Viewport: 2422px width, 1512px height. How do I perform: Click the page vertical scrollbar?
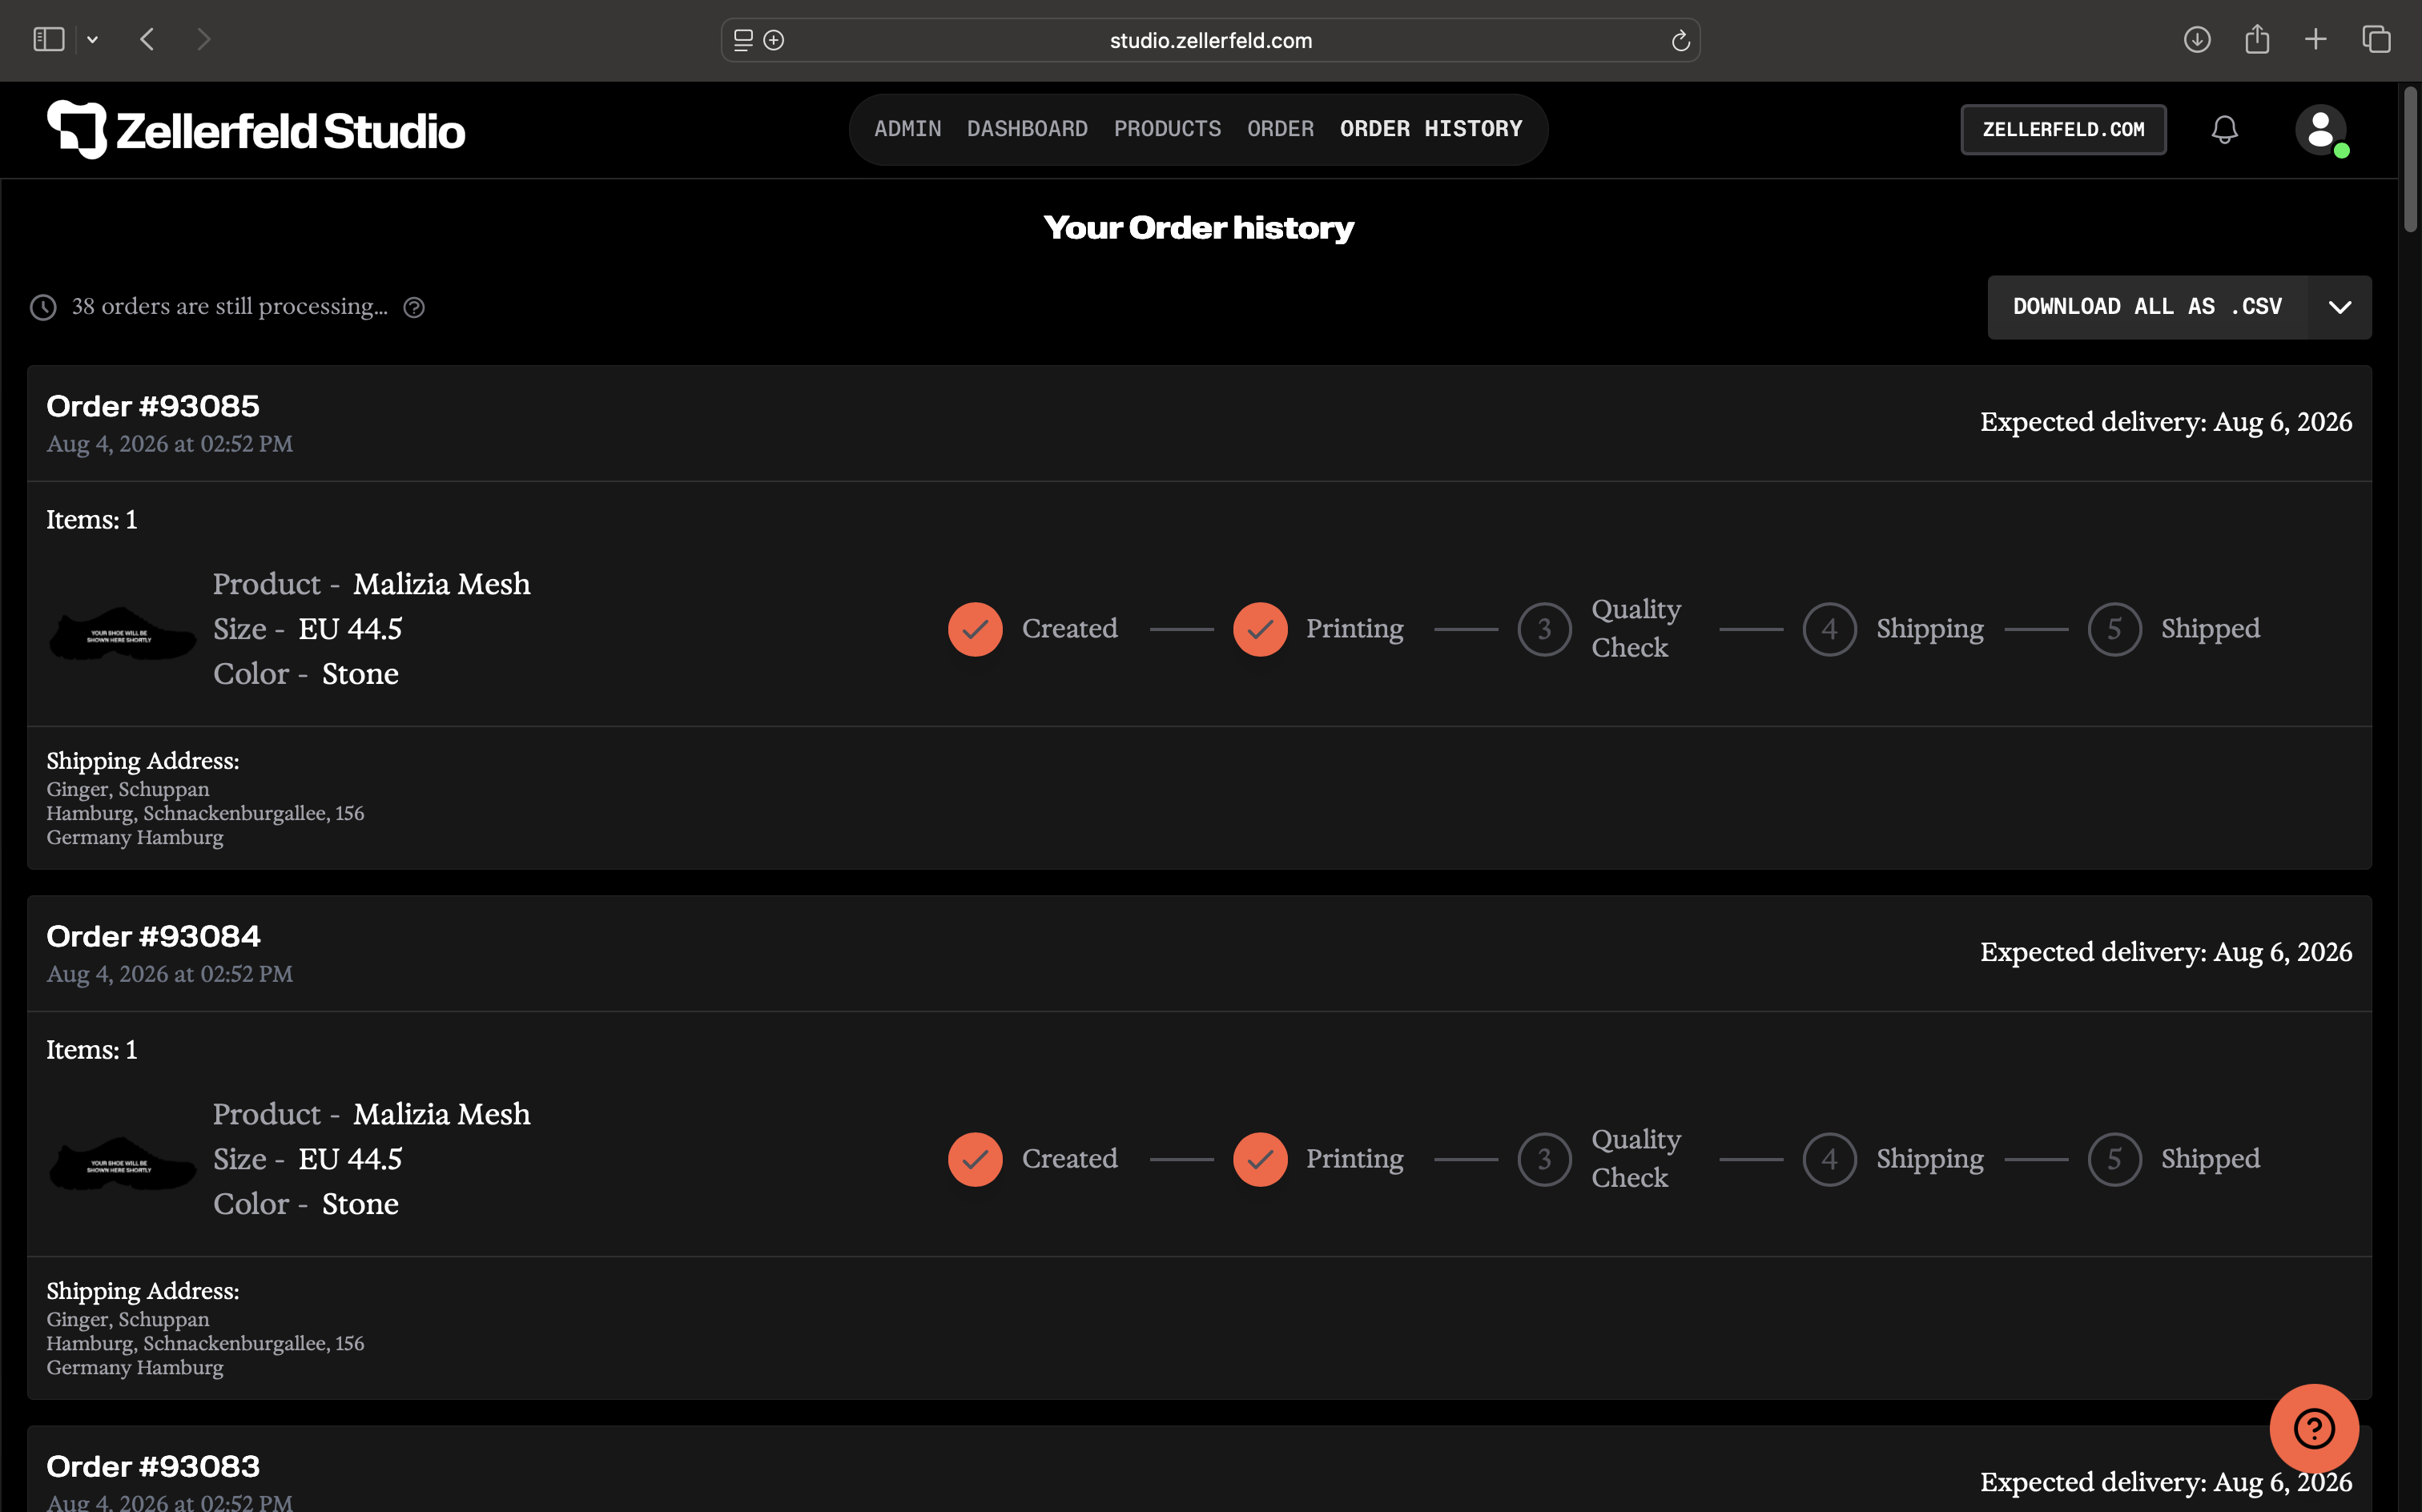point(2410,160)
